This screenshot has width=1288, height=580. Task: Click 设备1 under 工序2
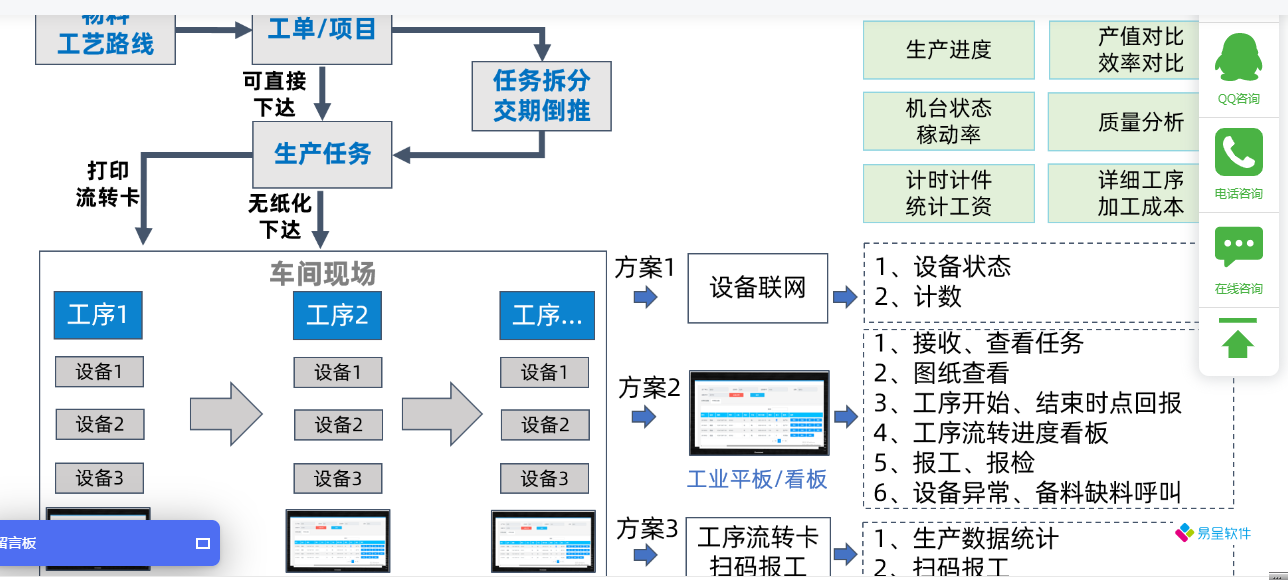tap(338, 372)
